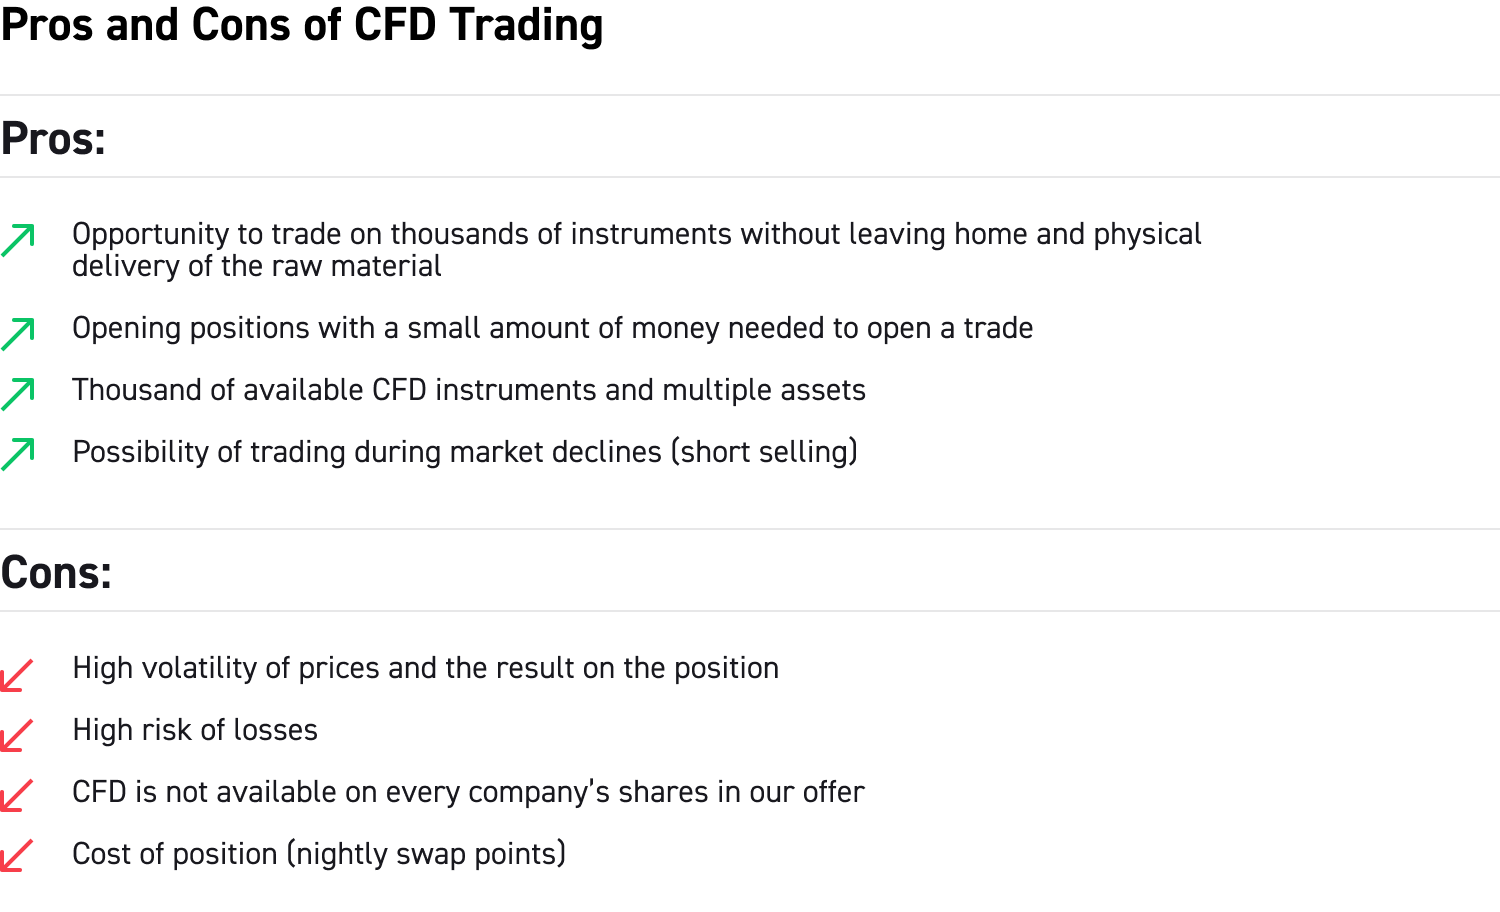Click green arrow beside 'Thousand of available CFD'
This screenshot has width=1500, height=912.
[18, 395]
